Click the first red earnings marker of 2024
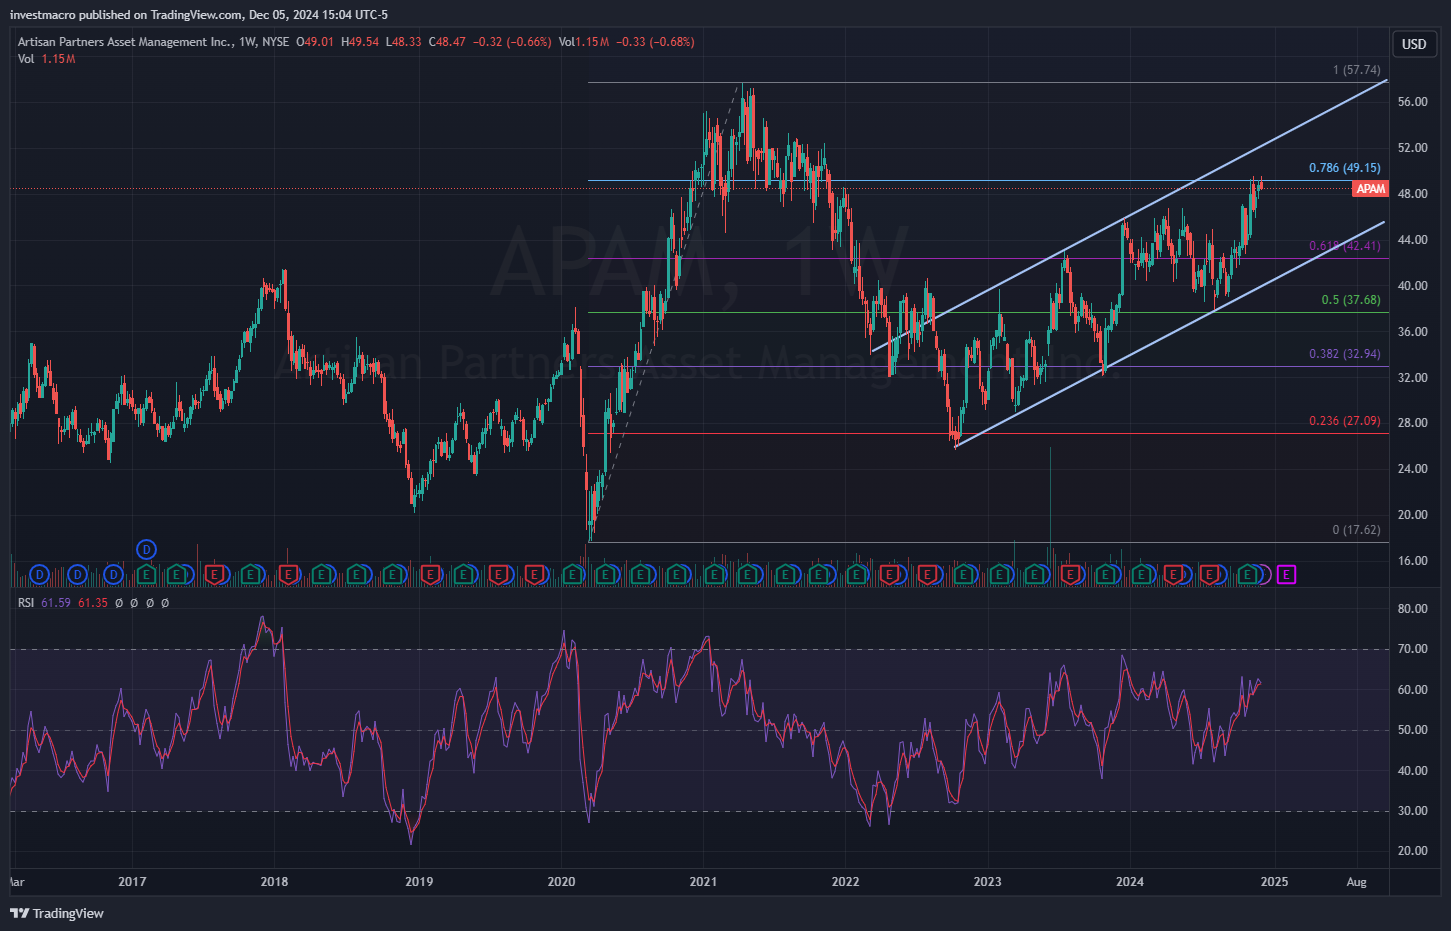Image resolution: width=1451 pixels, height=931 pixels. click(x=1174, y=575)
